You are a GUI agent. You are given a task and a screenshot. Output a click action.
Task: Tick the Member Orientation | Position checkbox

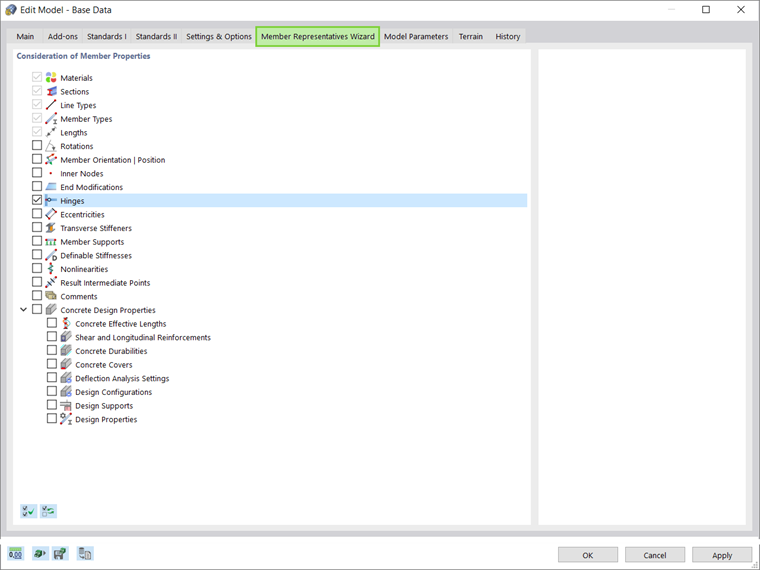pos(37,158)
